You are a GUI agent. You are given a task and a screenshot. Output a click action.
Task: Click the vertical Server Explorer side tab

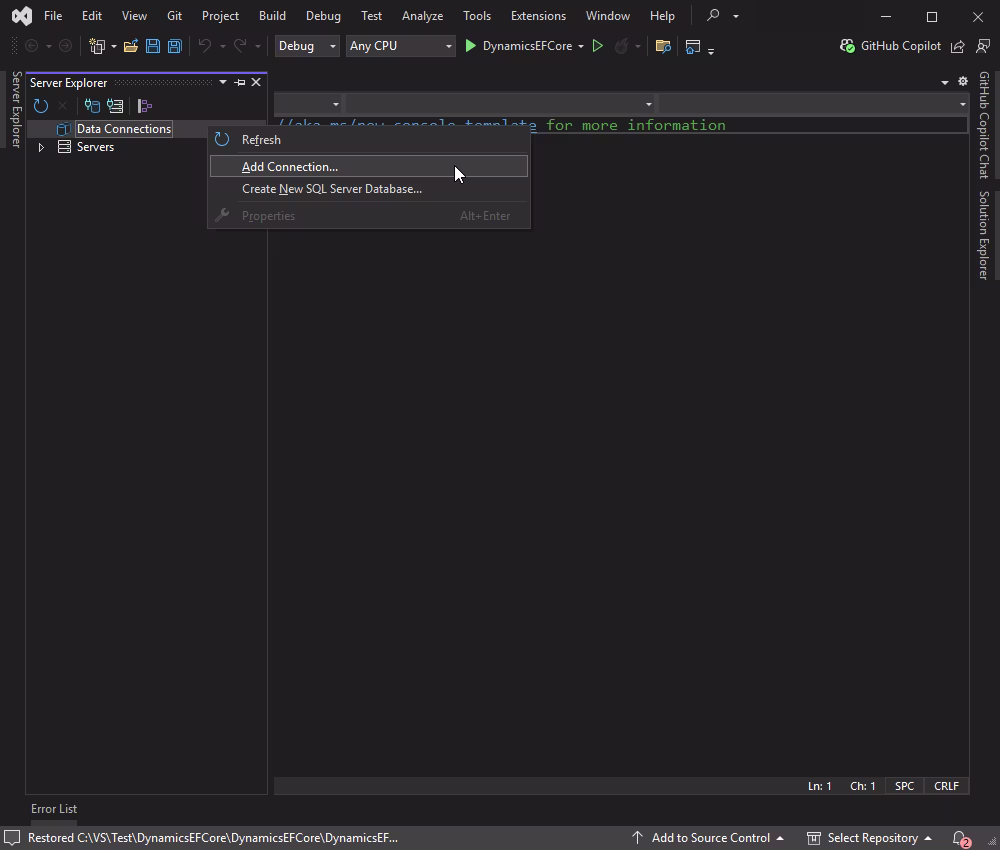pyautogui.click(x=17, y=109)
